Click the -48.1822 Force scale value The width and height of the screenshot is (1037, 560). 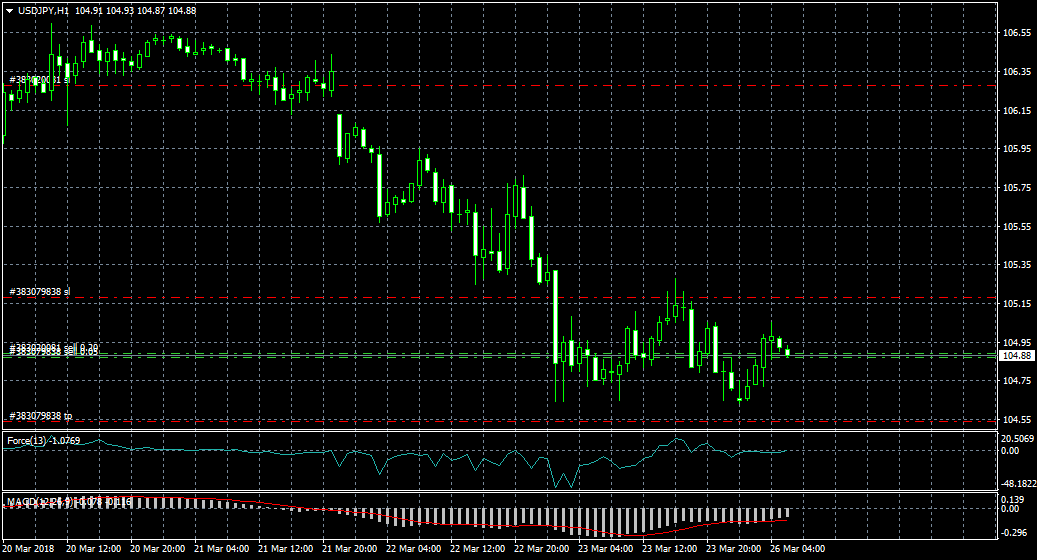click(1017, 484)
